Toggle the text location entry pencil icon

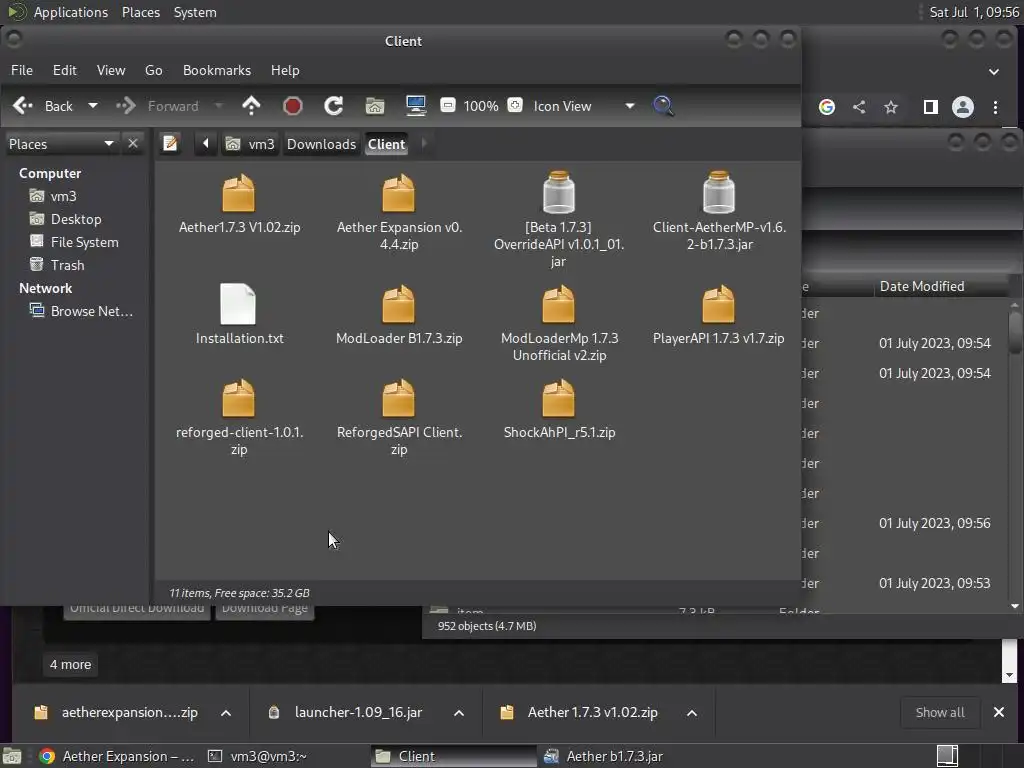(170, 143)
